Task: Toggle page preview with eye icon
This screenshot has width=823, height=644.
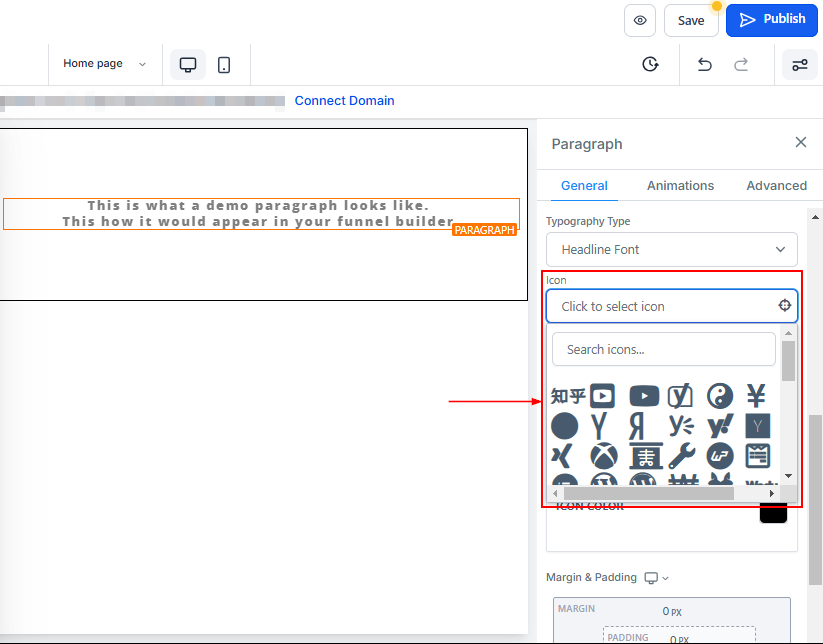Action: tap(640, 20)
